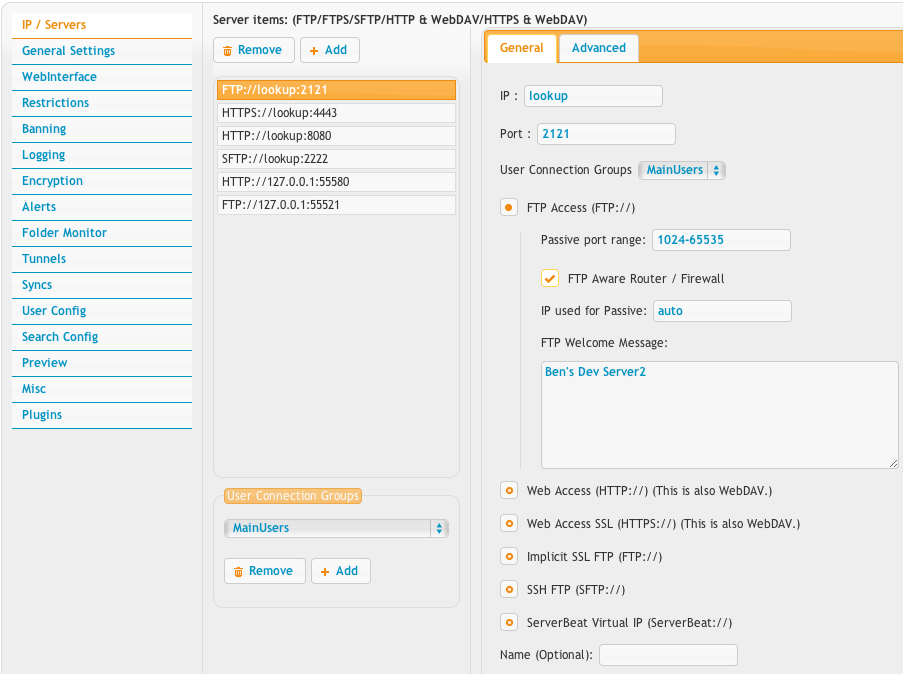
Task: Open the User Connection Groups MainUsers dropdown
Action: [x=681, y=170]
